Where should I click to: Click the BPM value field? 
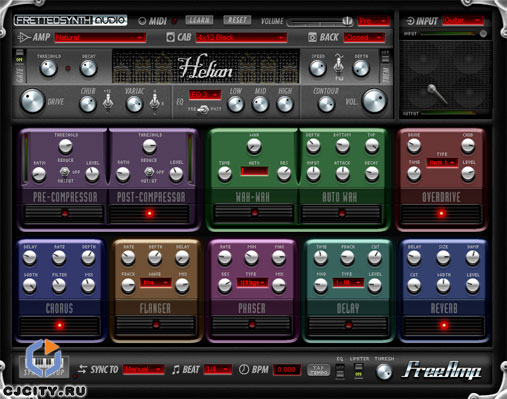point(287,369)
